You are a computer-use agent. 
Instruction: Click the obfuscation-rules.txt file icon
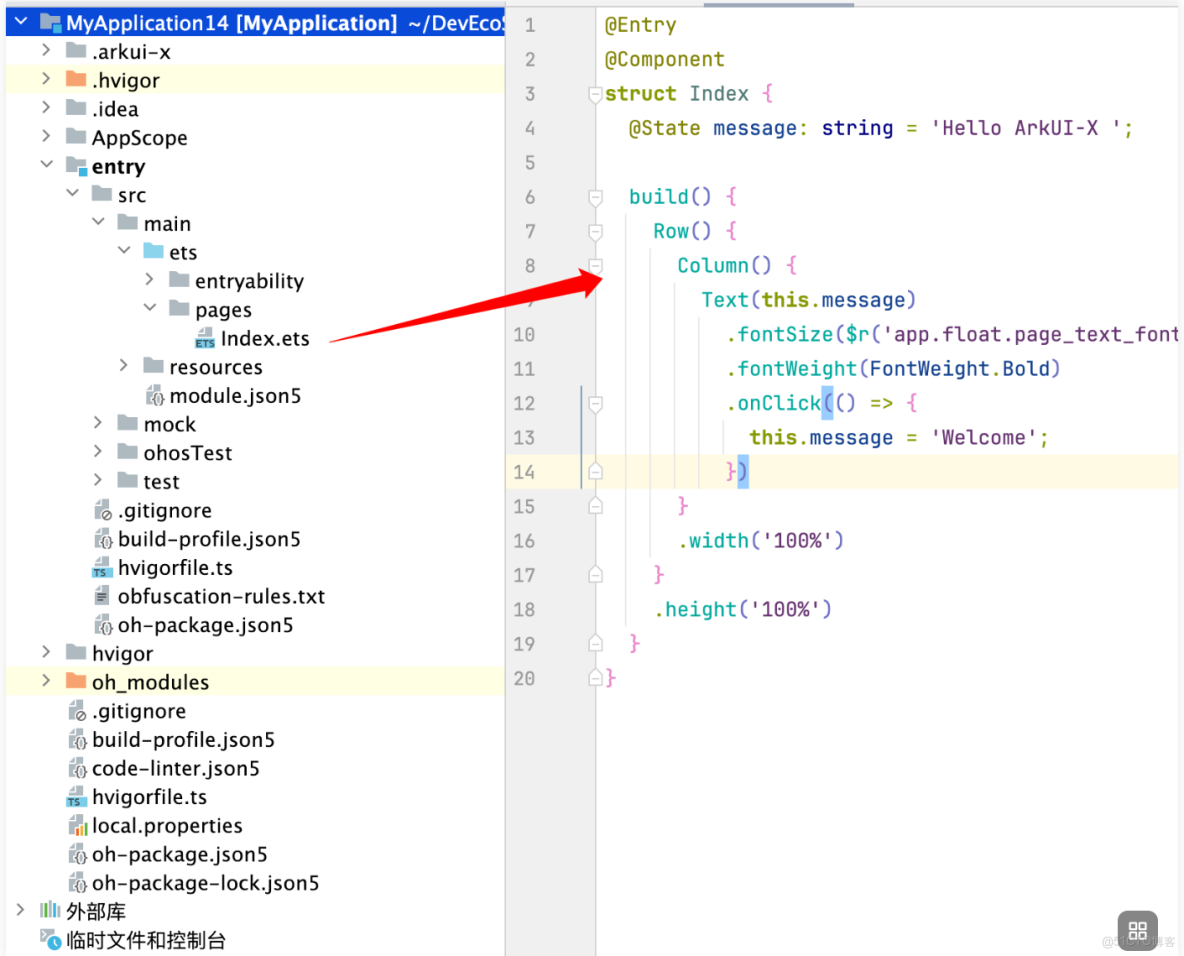pos(103,596)
